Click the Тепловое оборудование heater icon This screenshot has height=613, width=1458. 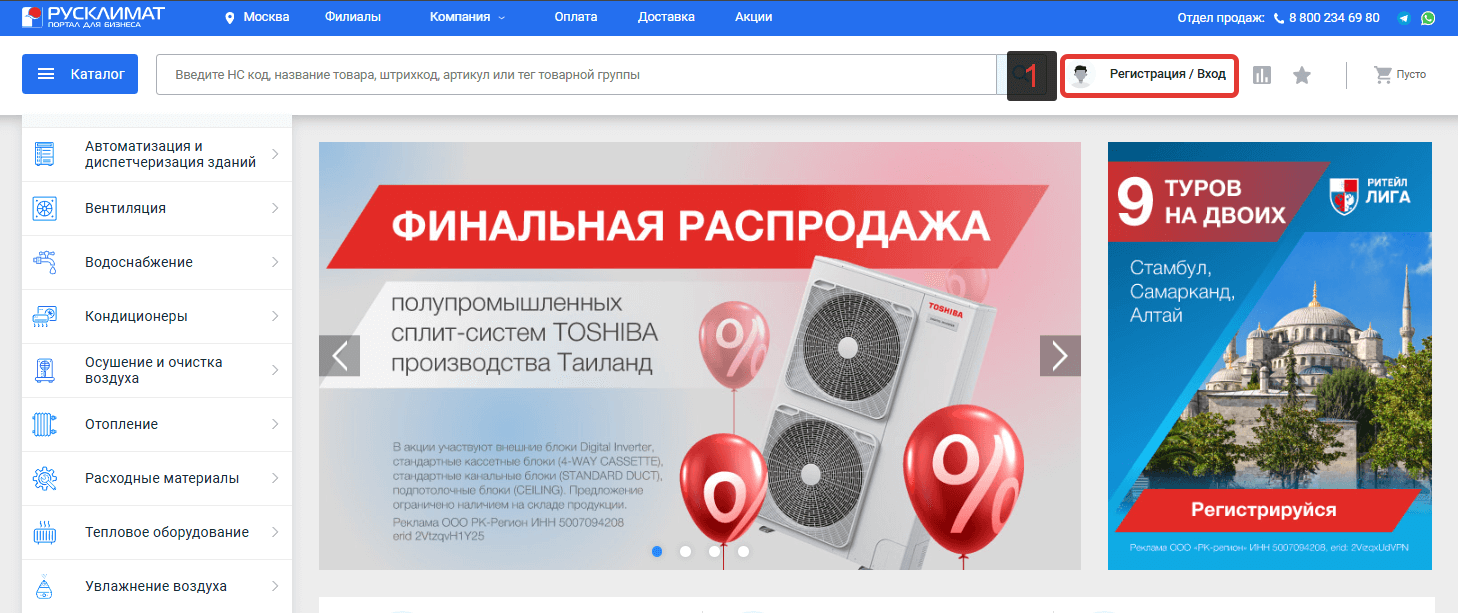[45, 532]
